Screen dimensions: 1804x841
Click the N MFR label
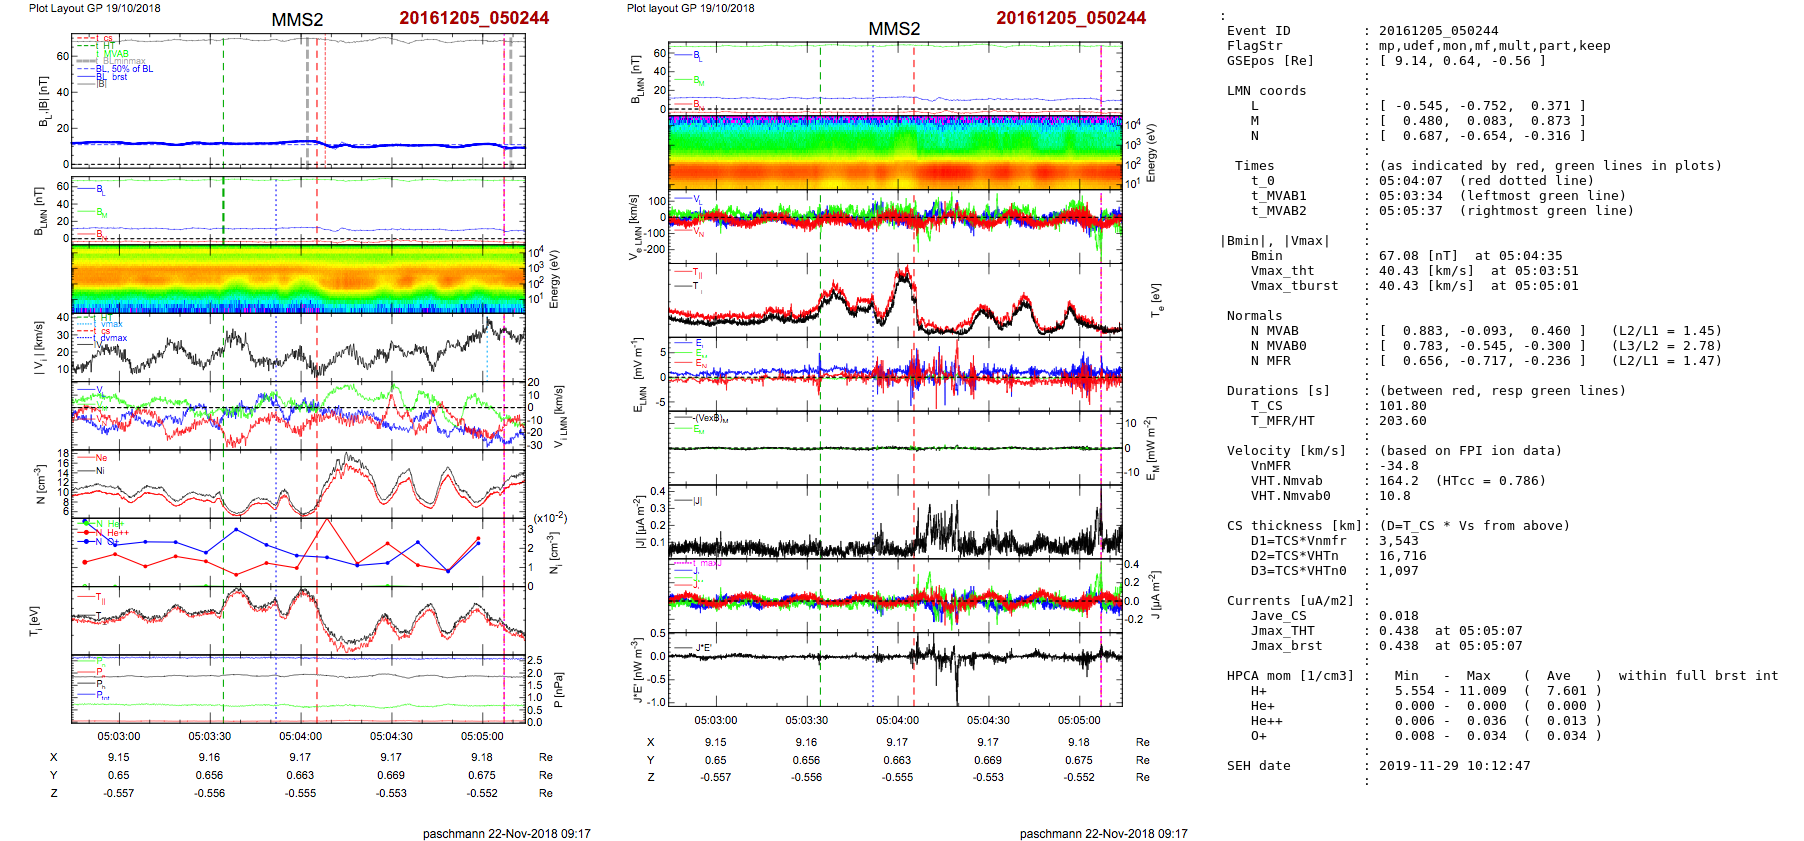pyautogui.click(x=1270, y=361)
